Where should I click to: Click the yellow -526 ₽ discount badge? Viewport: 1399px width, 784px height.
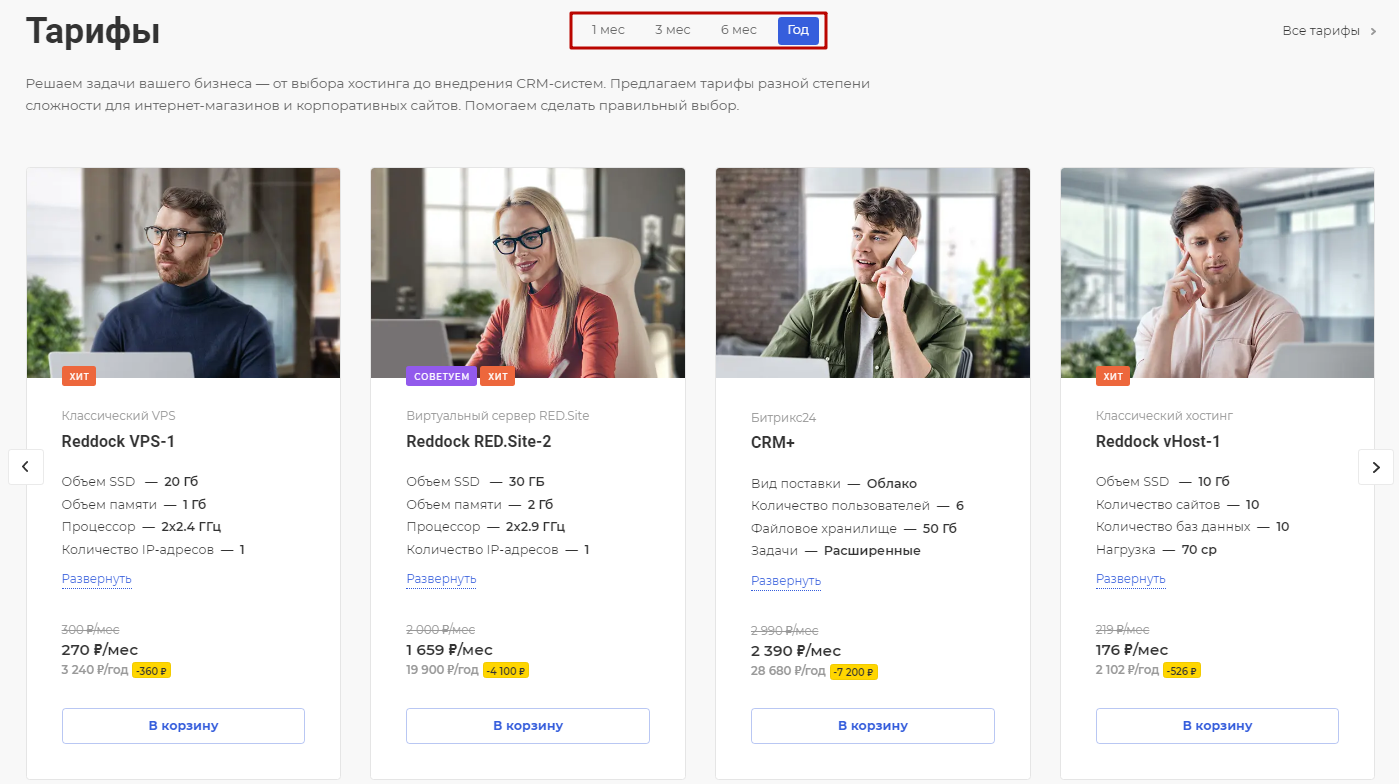click(x=1182, y=670)
